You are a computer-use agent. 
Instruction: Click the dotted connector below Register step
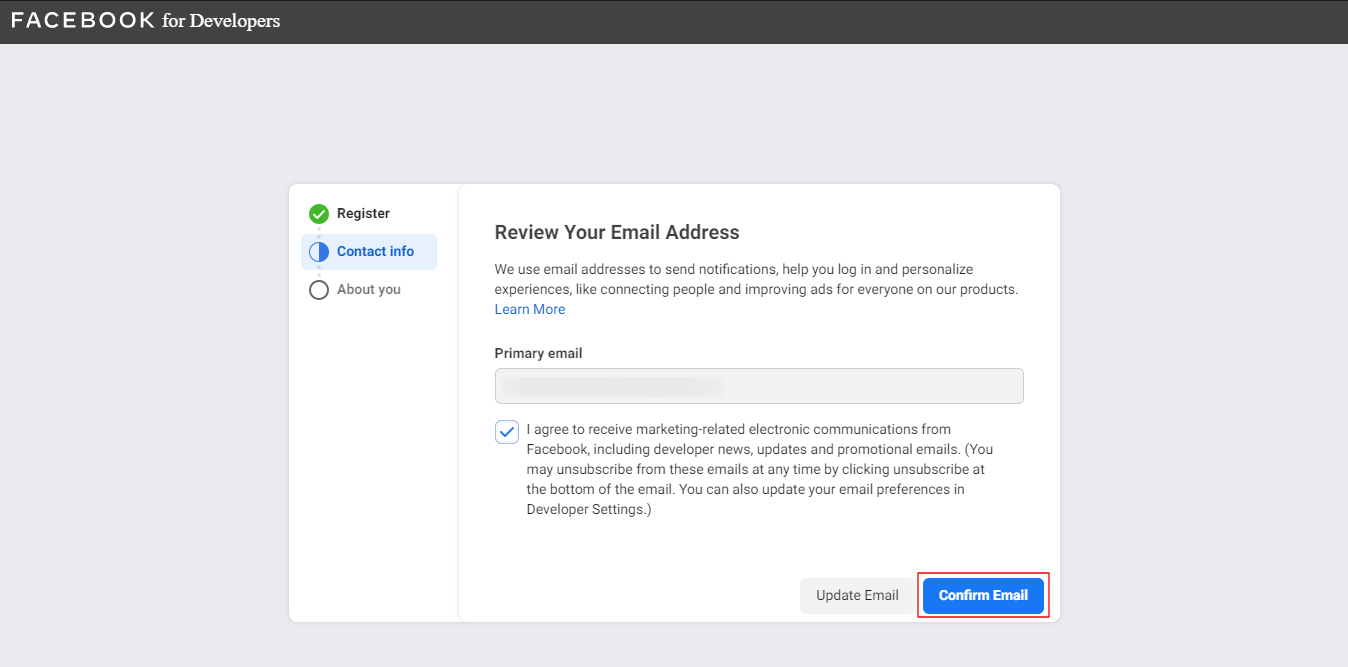pyautogui.click(x=319, y=232)
